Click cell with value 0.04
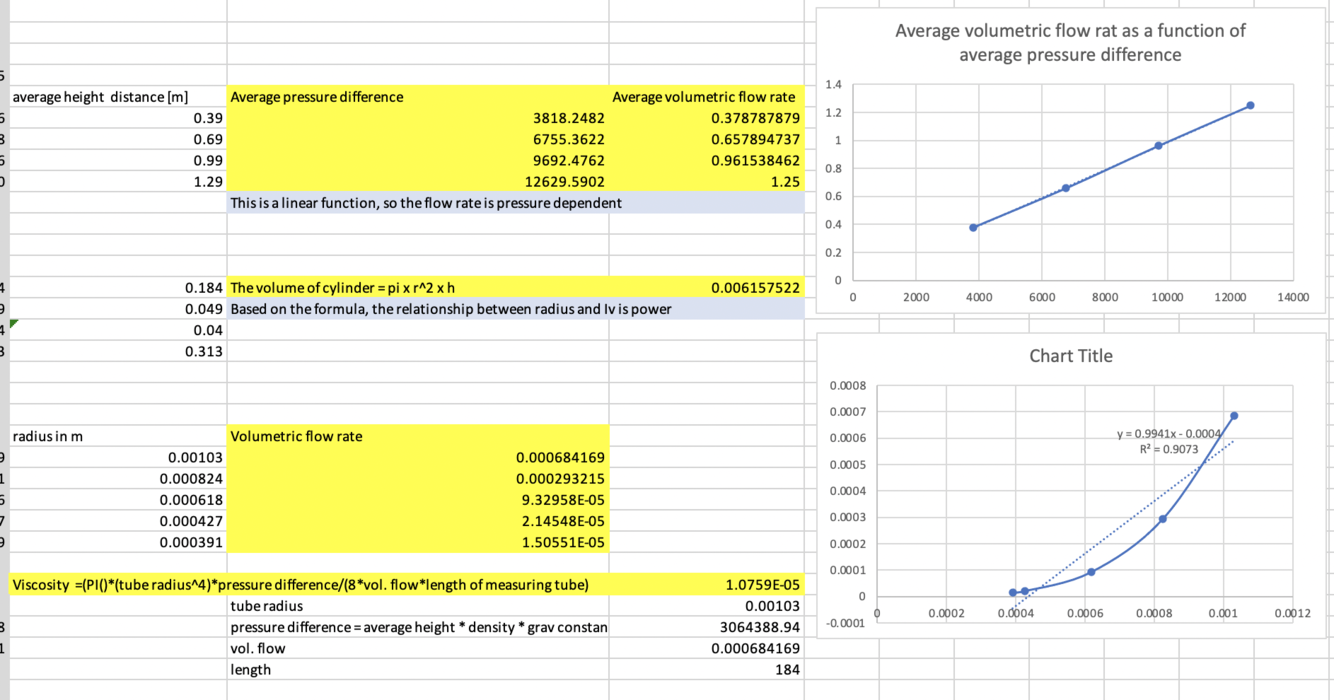This screenshot has width=1334, height=700. 118,330
